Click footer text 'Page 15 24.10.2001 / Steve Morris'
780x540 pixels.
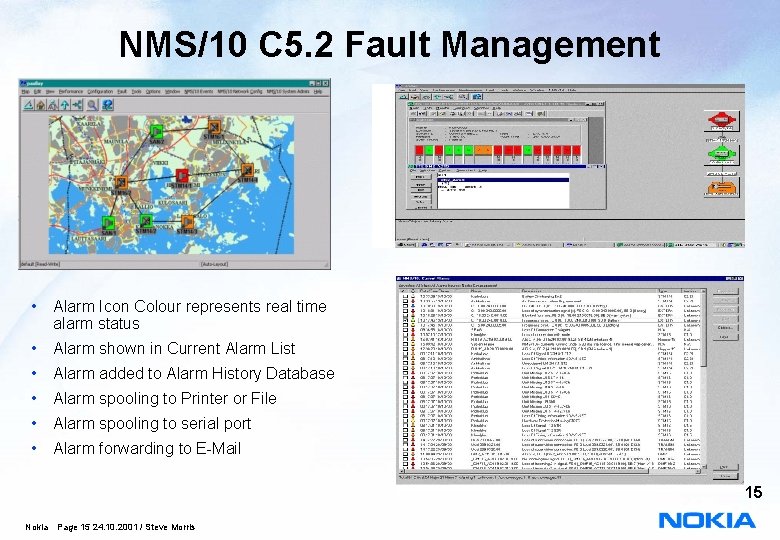[x=126, y=527]
